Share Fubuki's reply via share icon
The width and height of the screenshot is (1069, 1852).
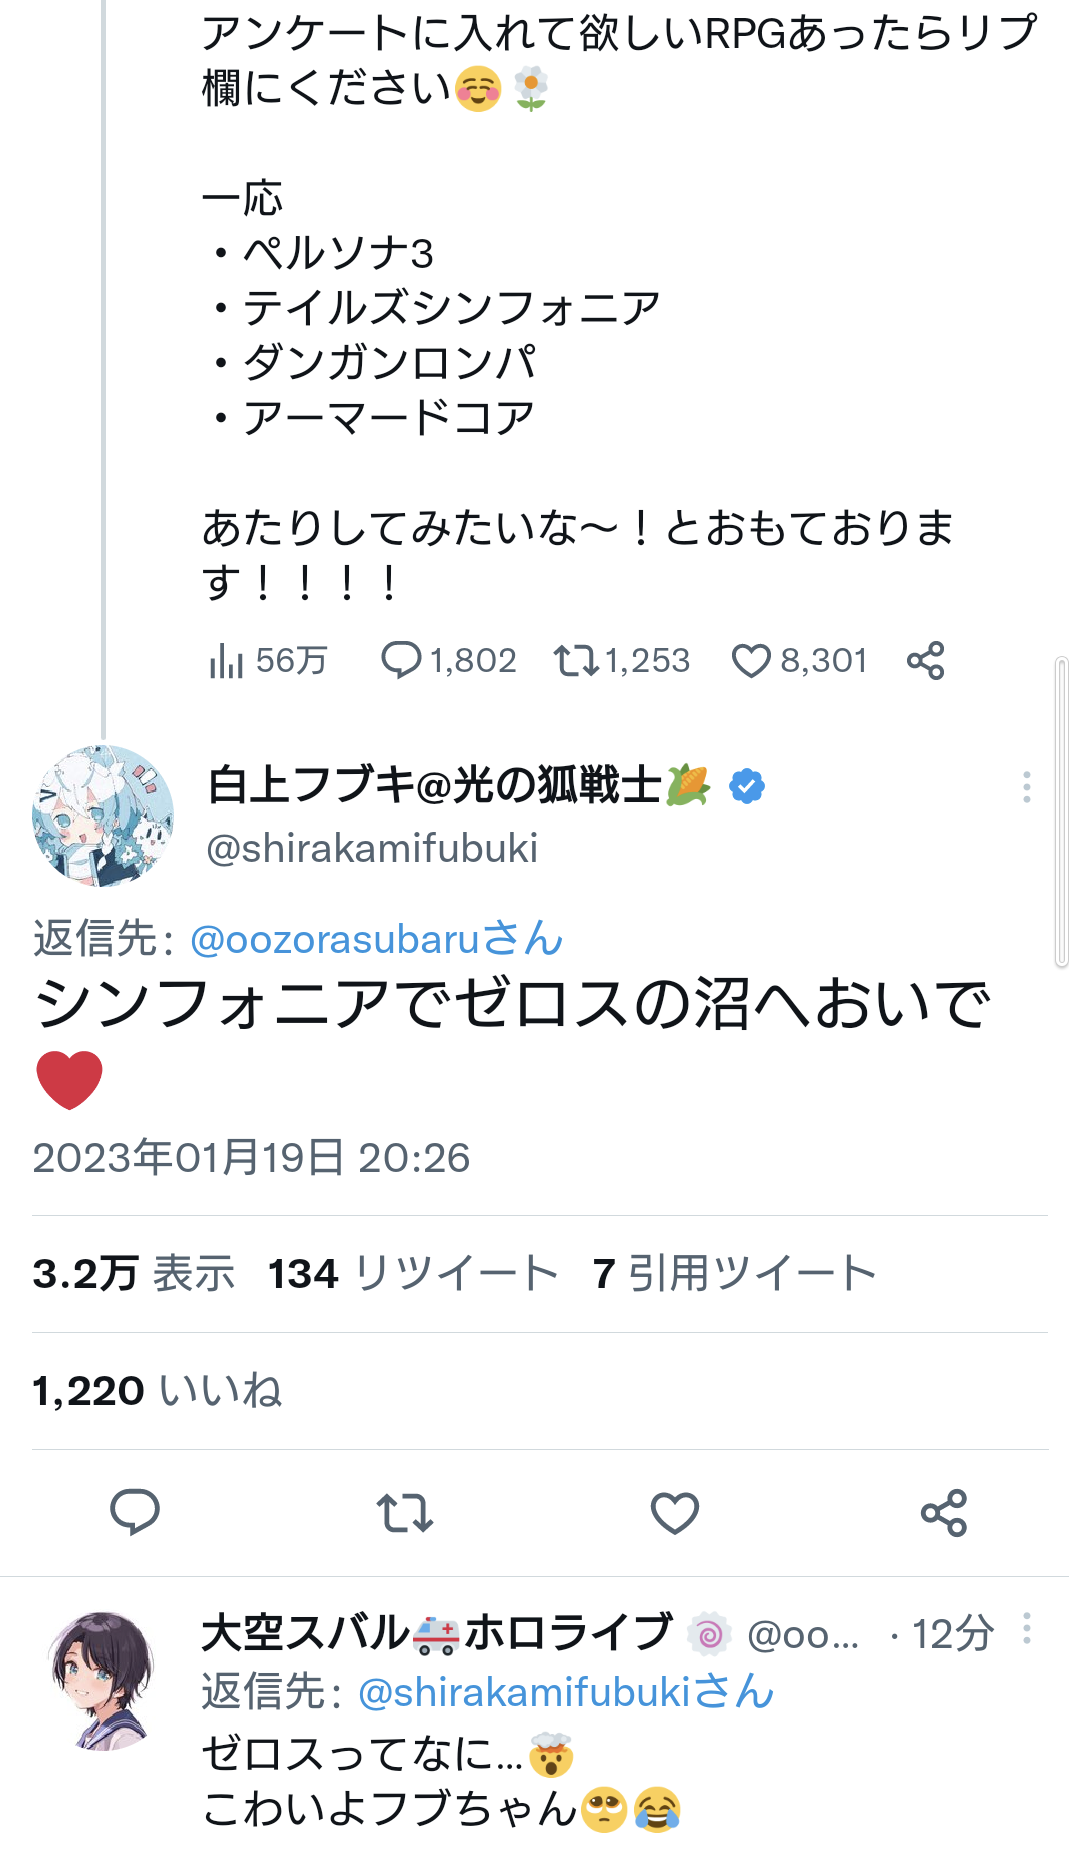[944, 1512]
